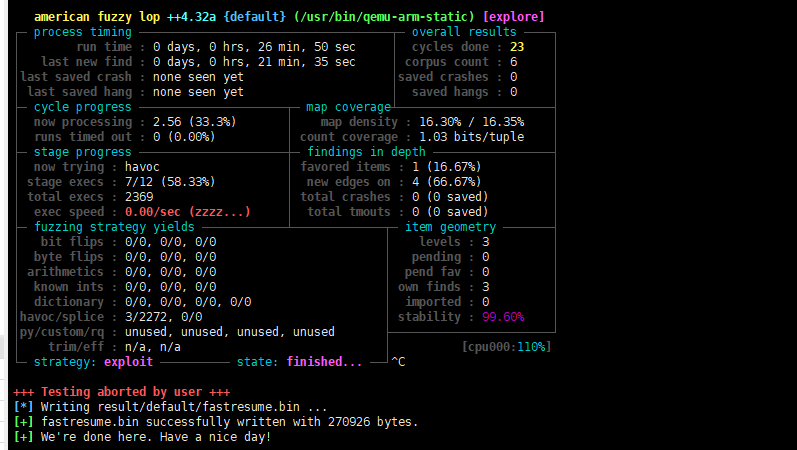797x450 pixels.
Task: Select corpus count value '6'
Action: [x=513, y=62]
